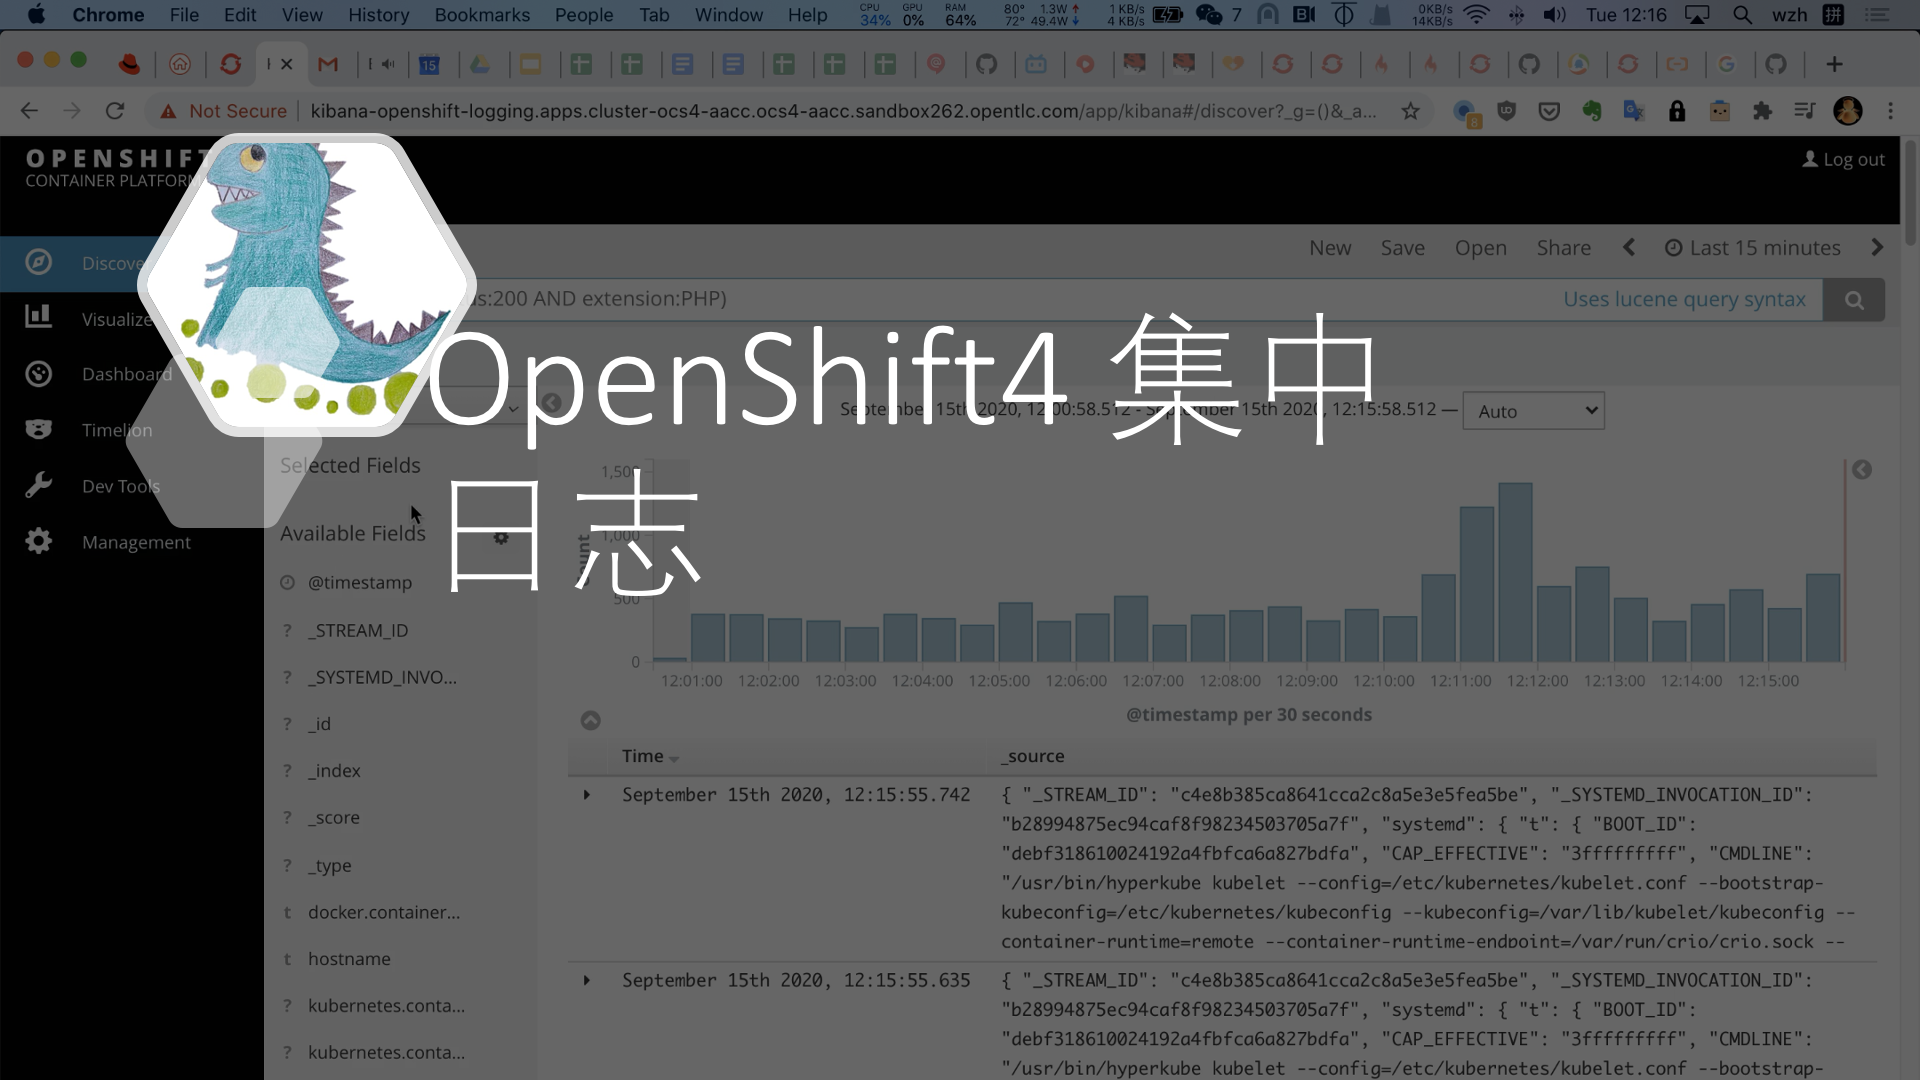Bookmark page with star icon
The width and height of the screenshot is (1920, 1080).
1410,111
